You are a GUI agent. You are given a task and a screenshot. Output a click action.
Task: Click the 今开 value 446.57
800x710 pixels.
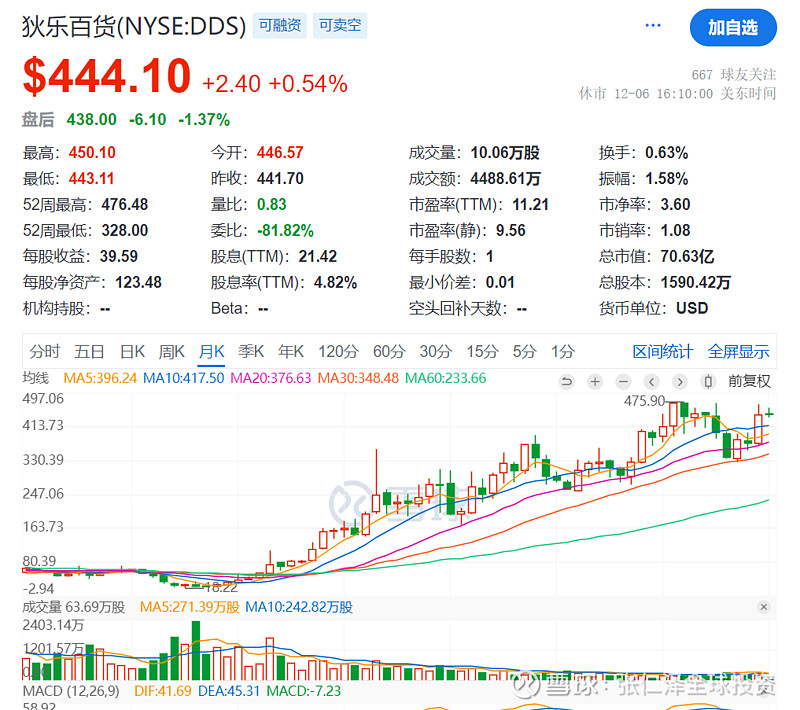pyautogui.click(x=280, y=153)
